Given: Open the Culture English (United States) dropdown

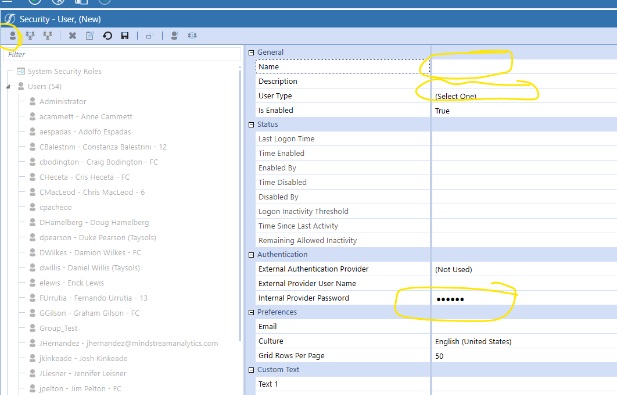Looking at the screenshot, I should point(524,341).
